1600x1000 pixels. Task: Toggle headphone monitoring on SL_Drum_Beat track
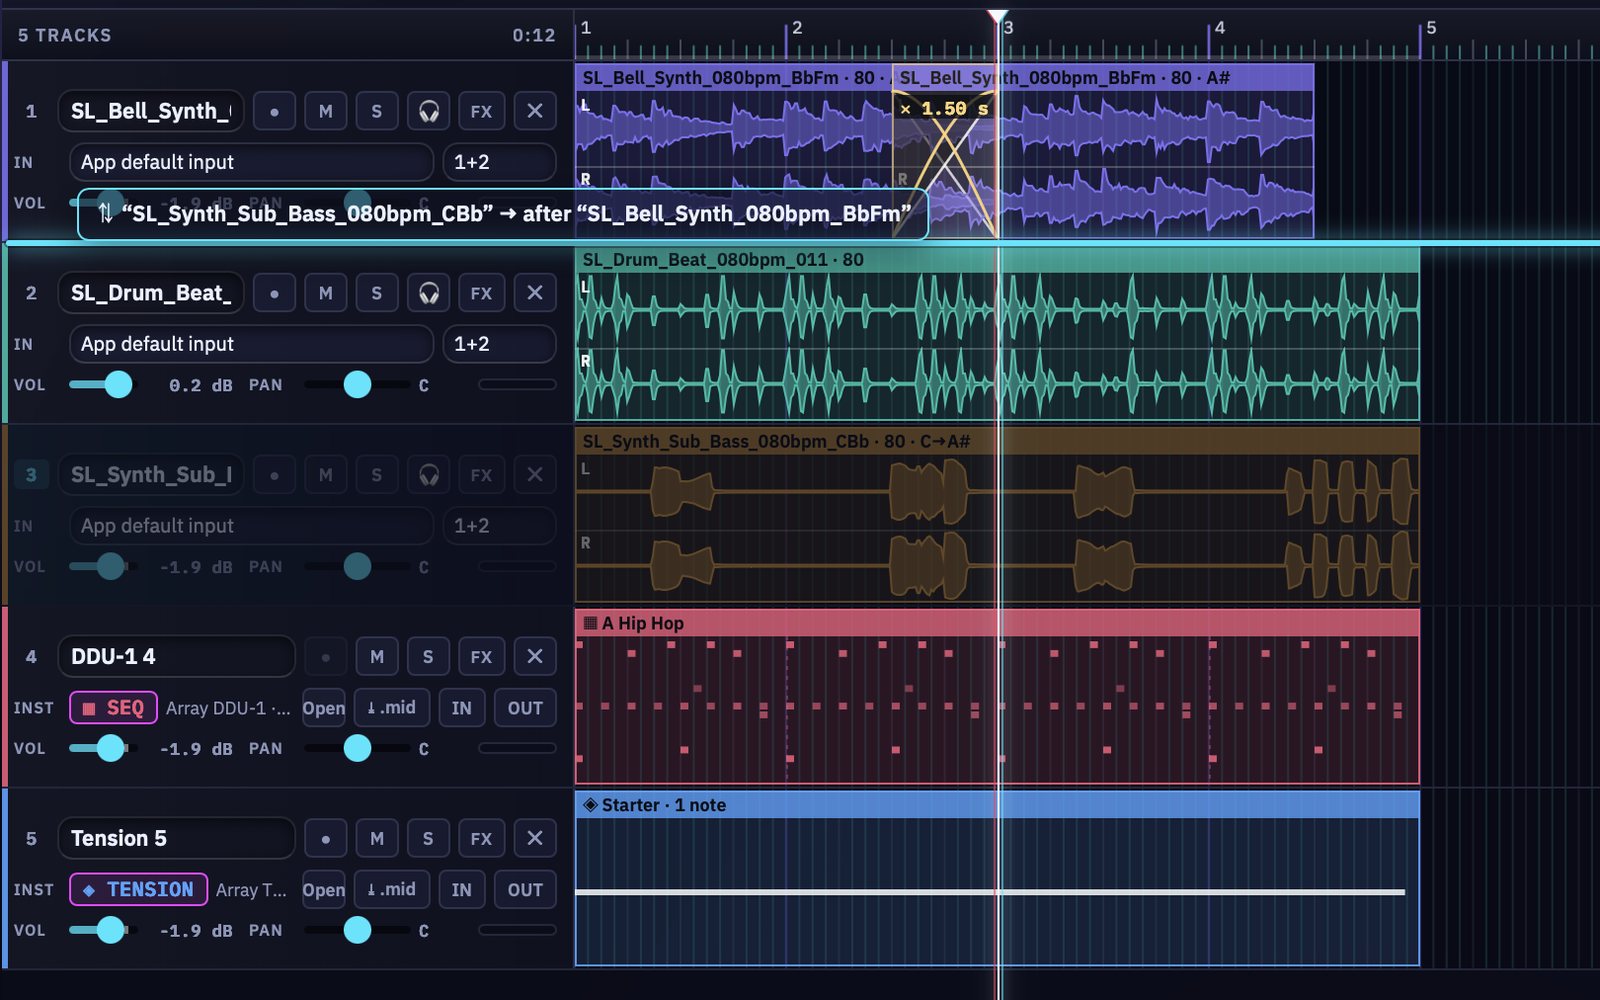click(429, 293)
